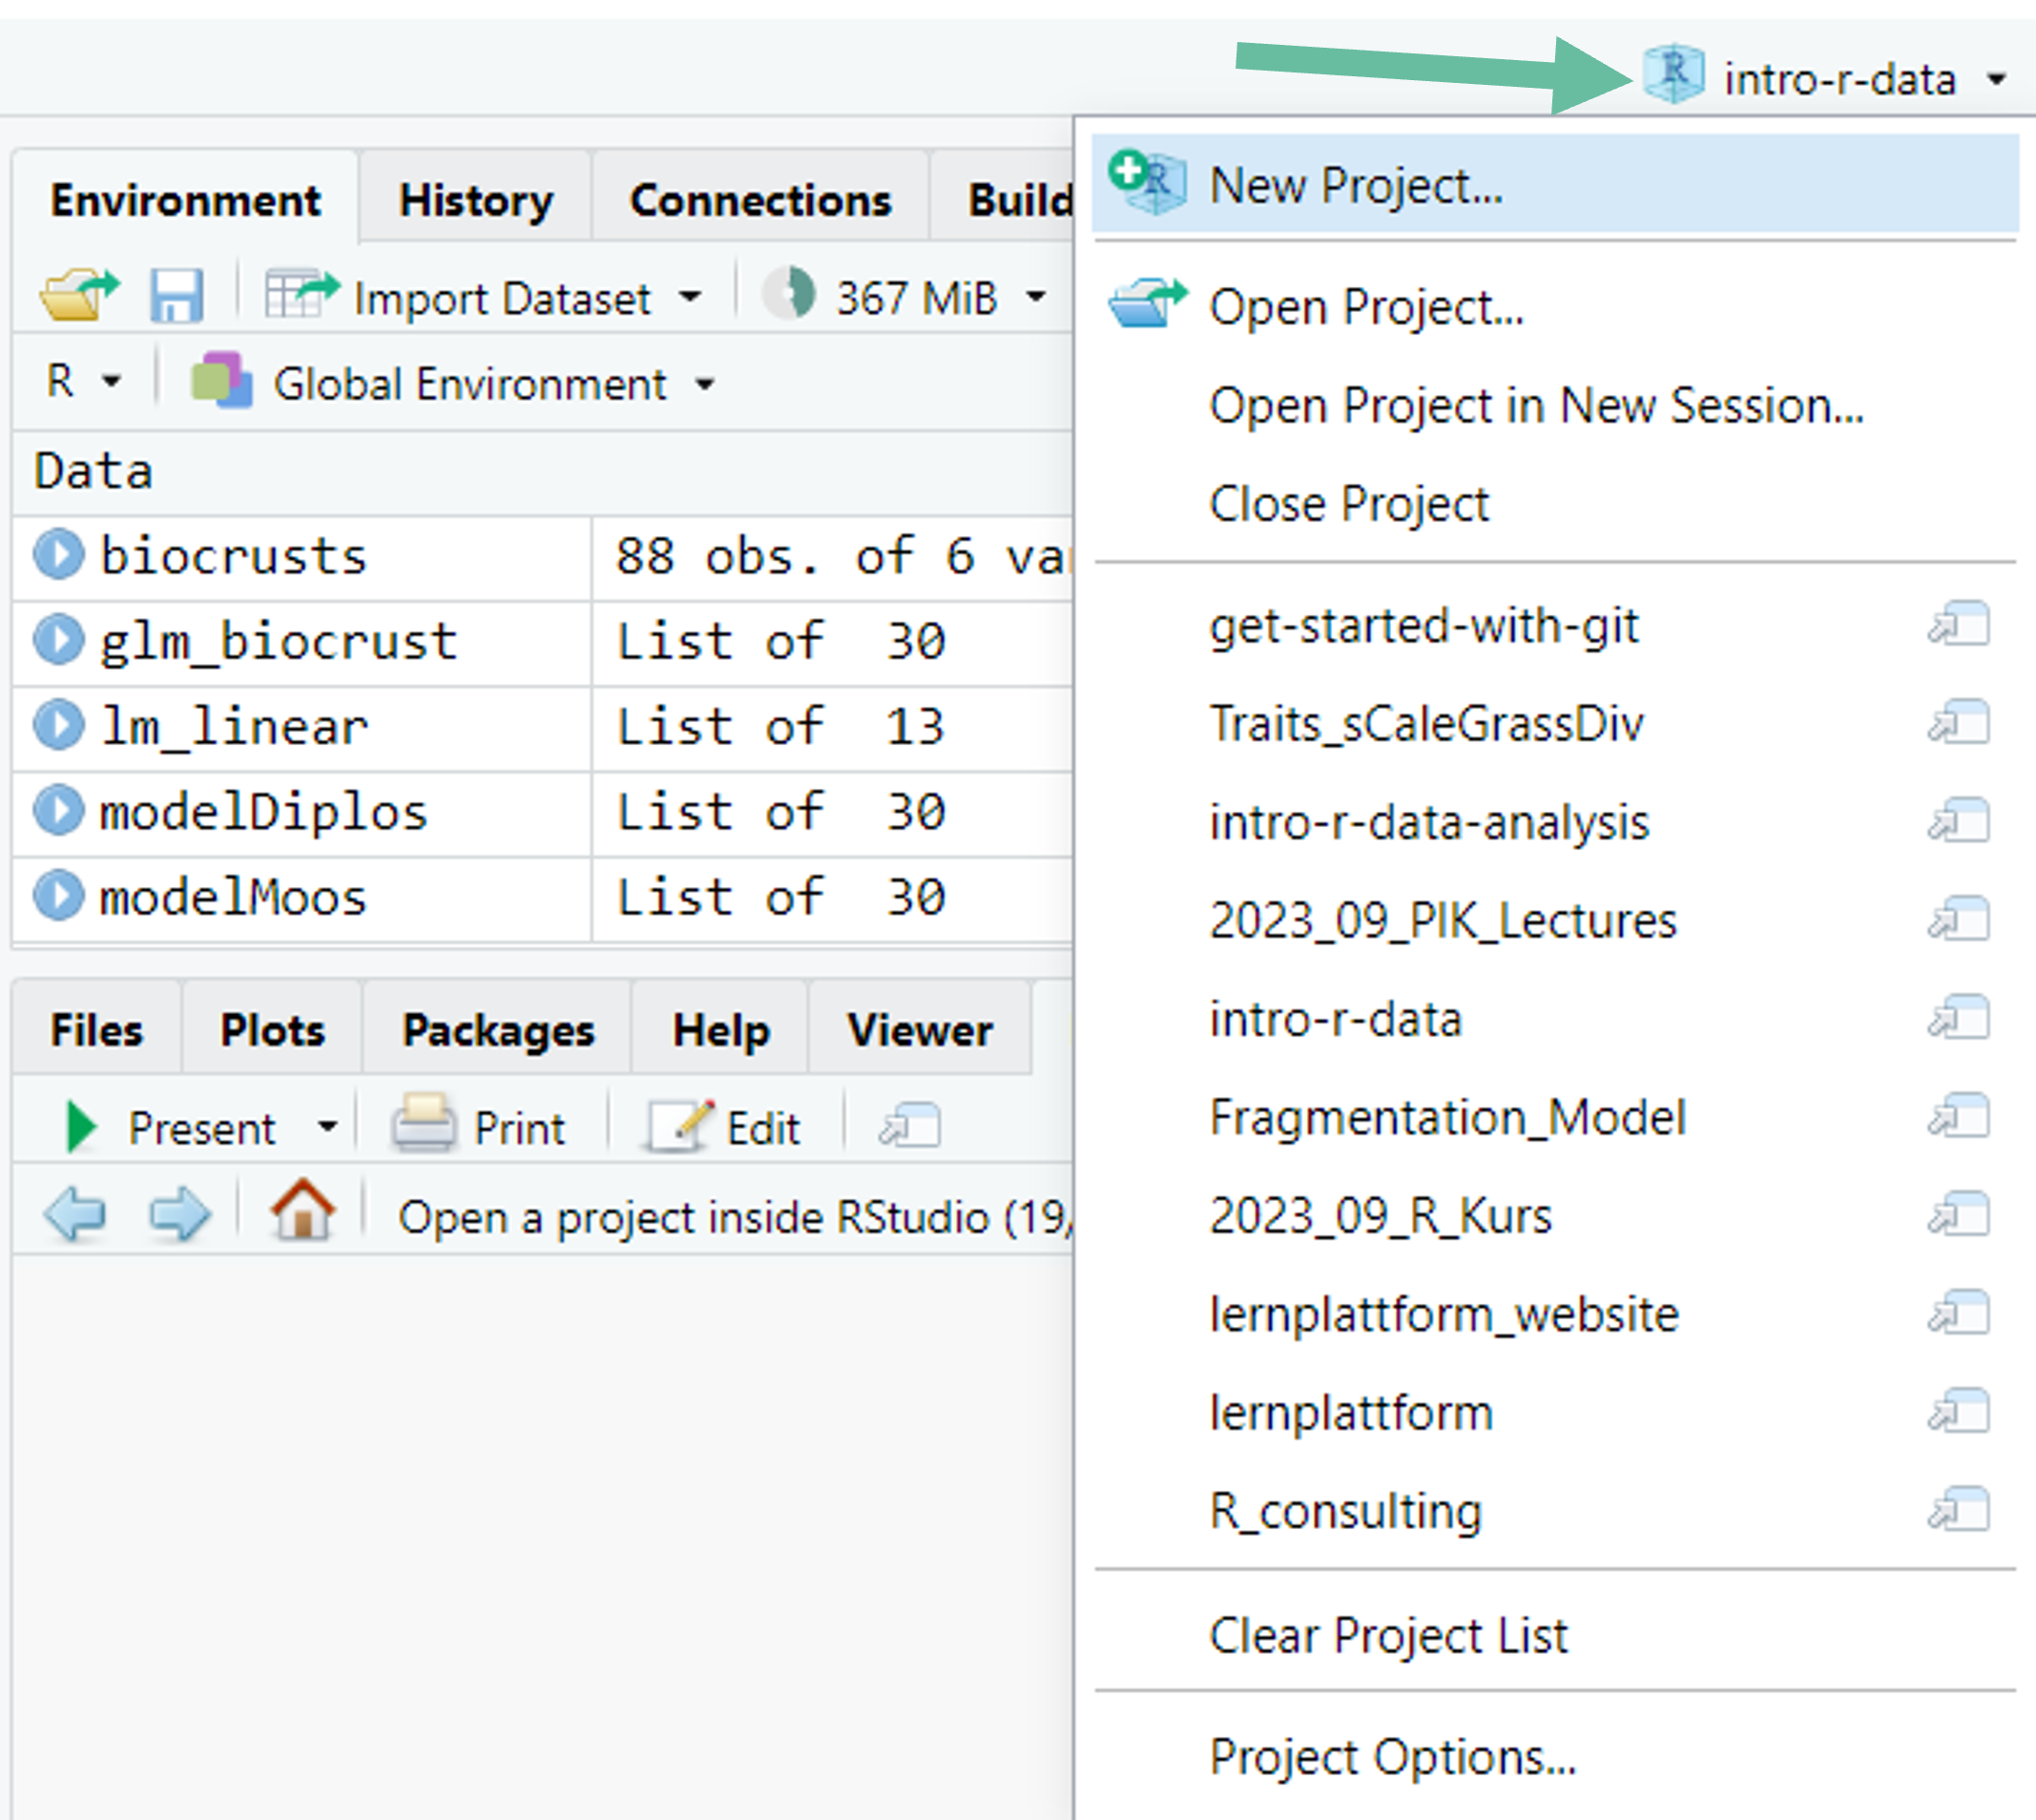The width and height of the screenshot is (2036, 1820).
Task: Expand the modelMoos list object
Action: point(58,897)
